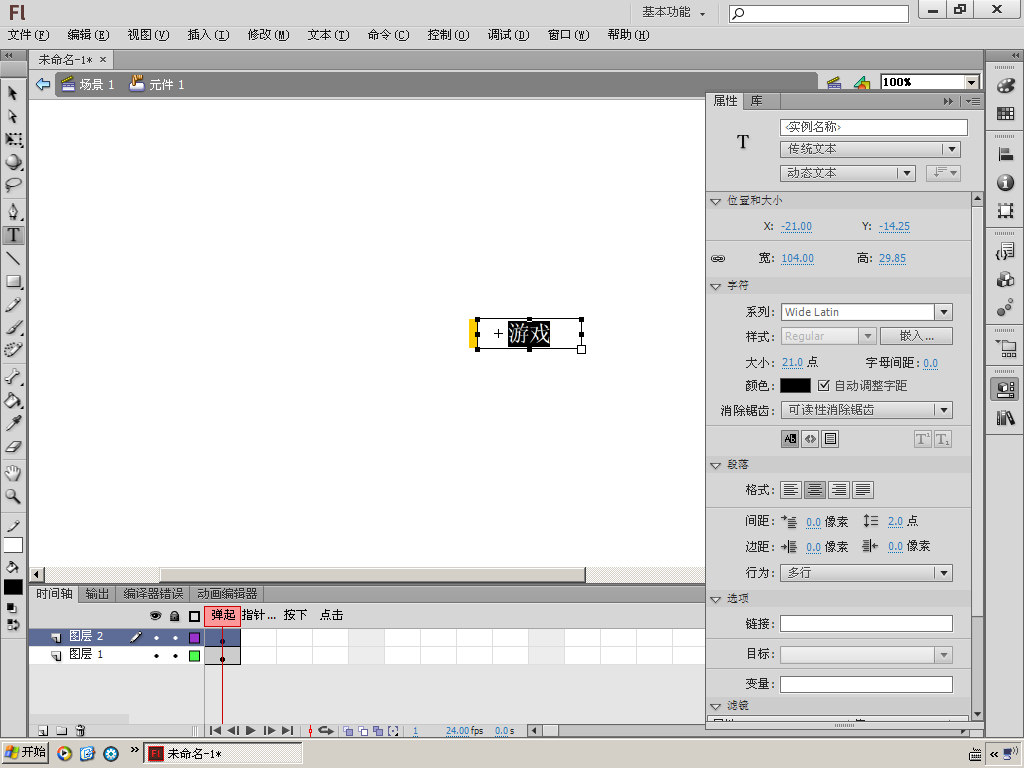Open the black text color swatch
This screenshot has height=768, width=1024.
795,385
